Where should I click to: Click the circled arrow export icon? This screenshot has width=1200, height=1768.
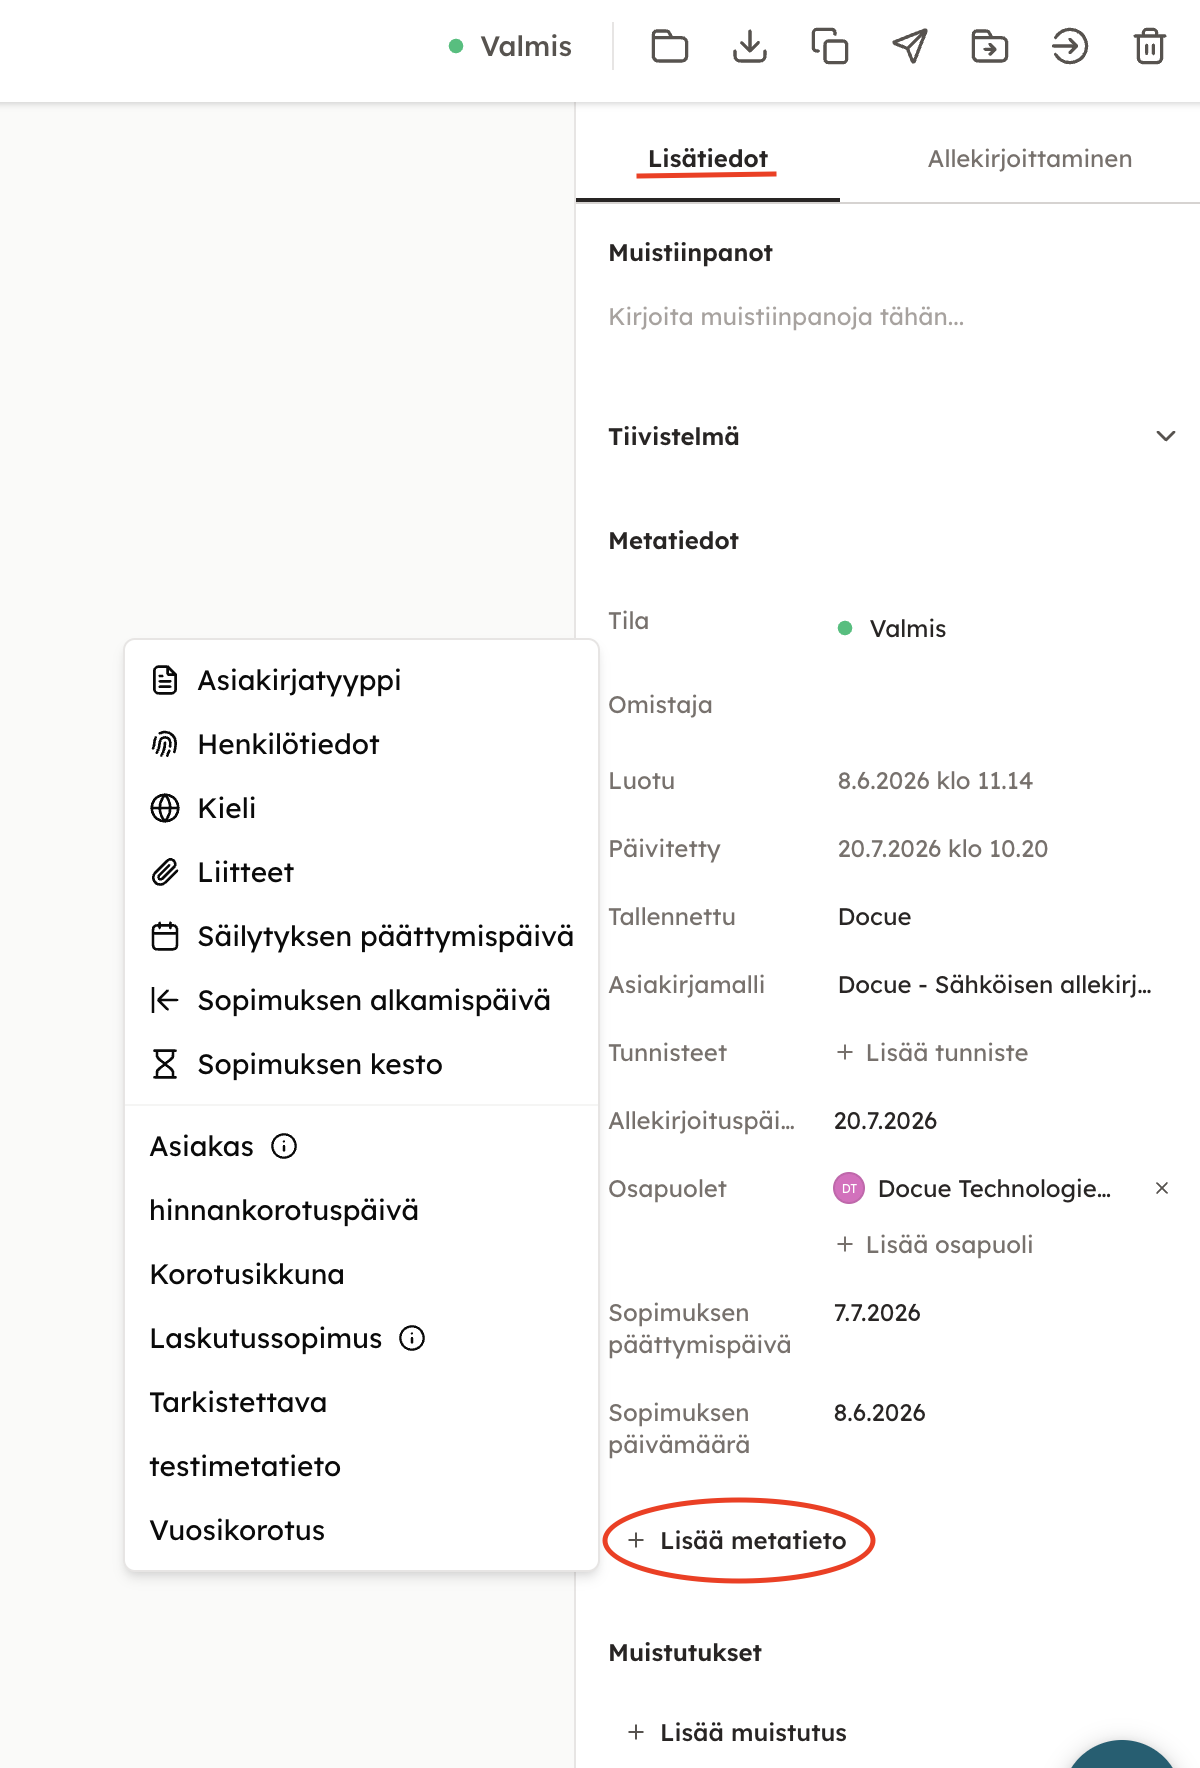click(x=1070, y=46)
